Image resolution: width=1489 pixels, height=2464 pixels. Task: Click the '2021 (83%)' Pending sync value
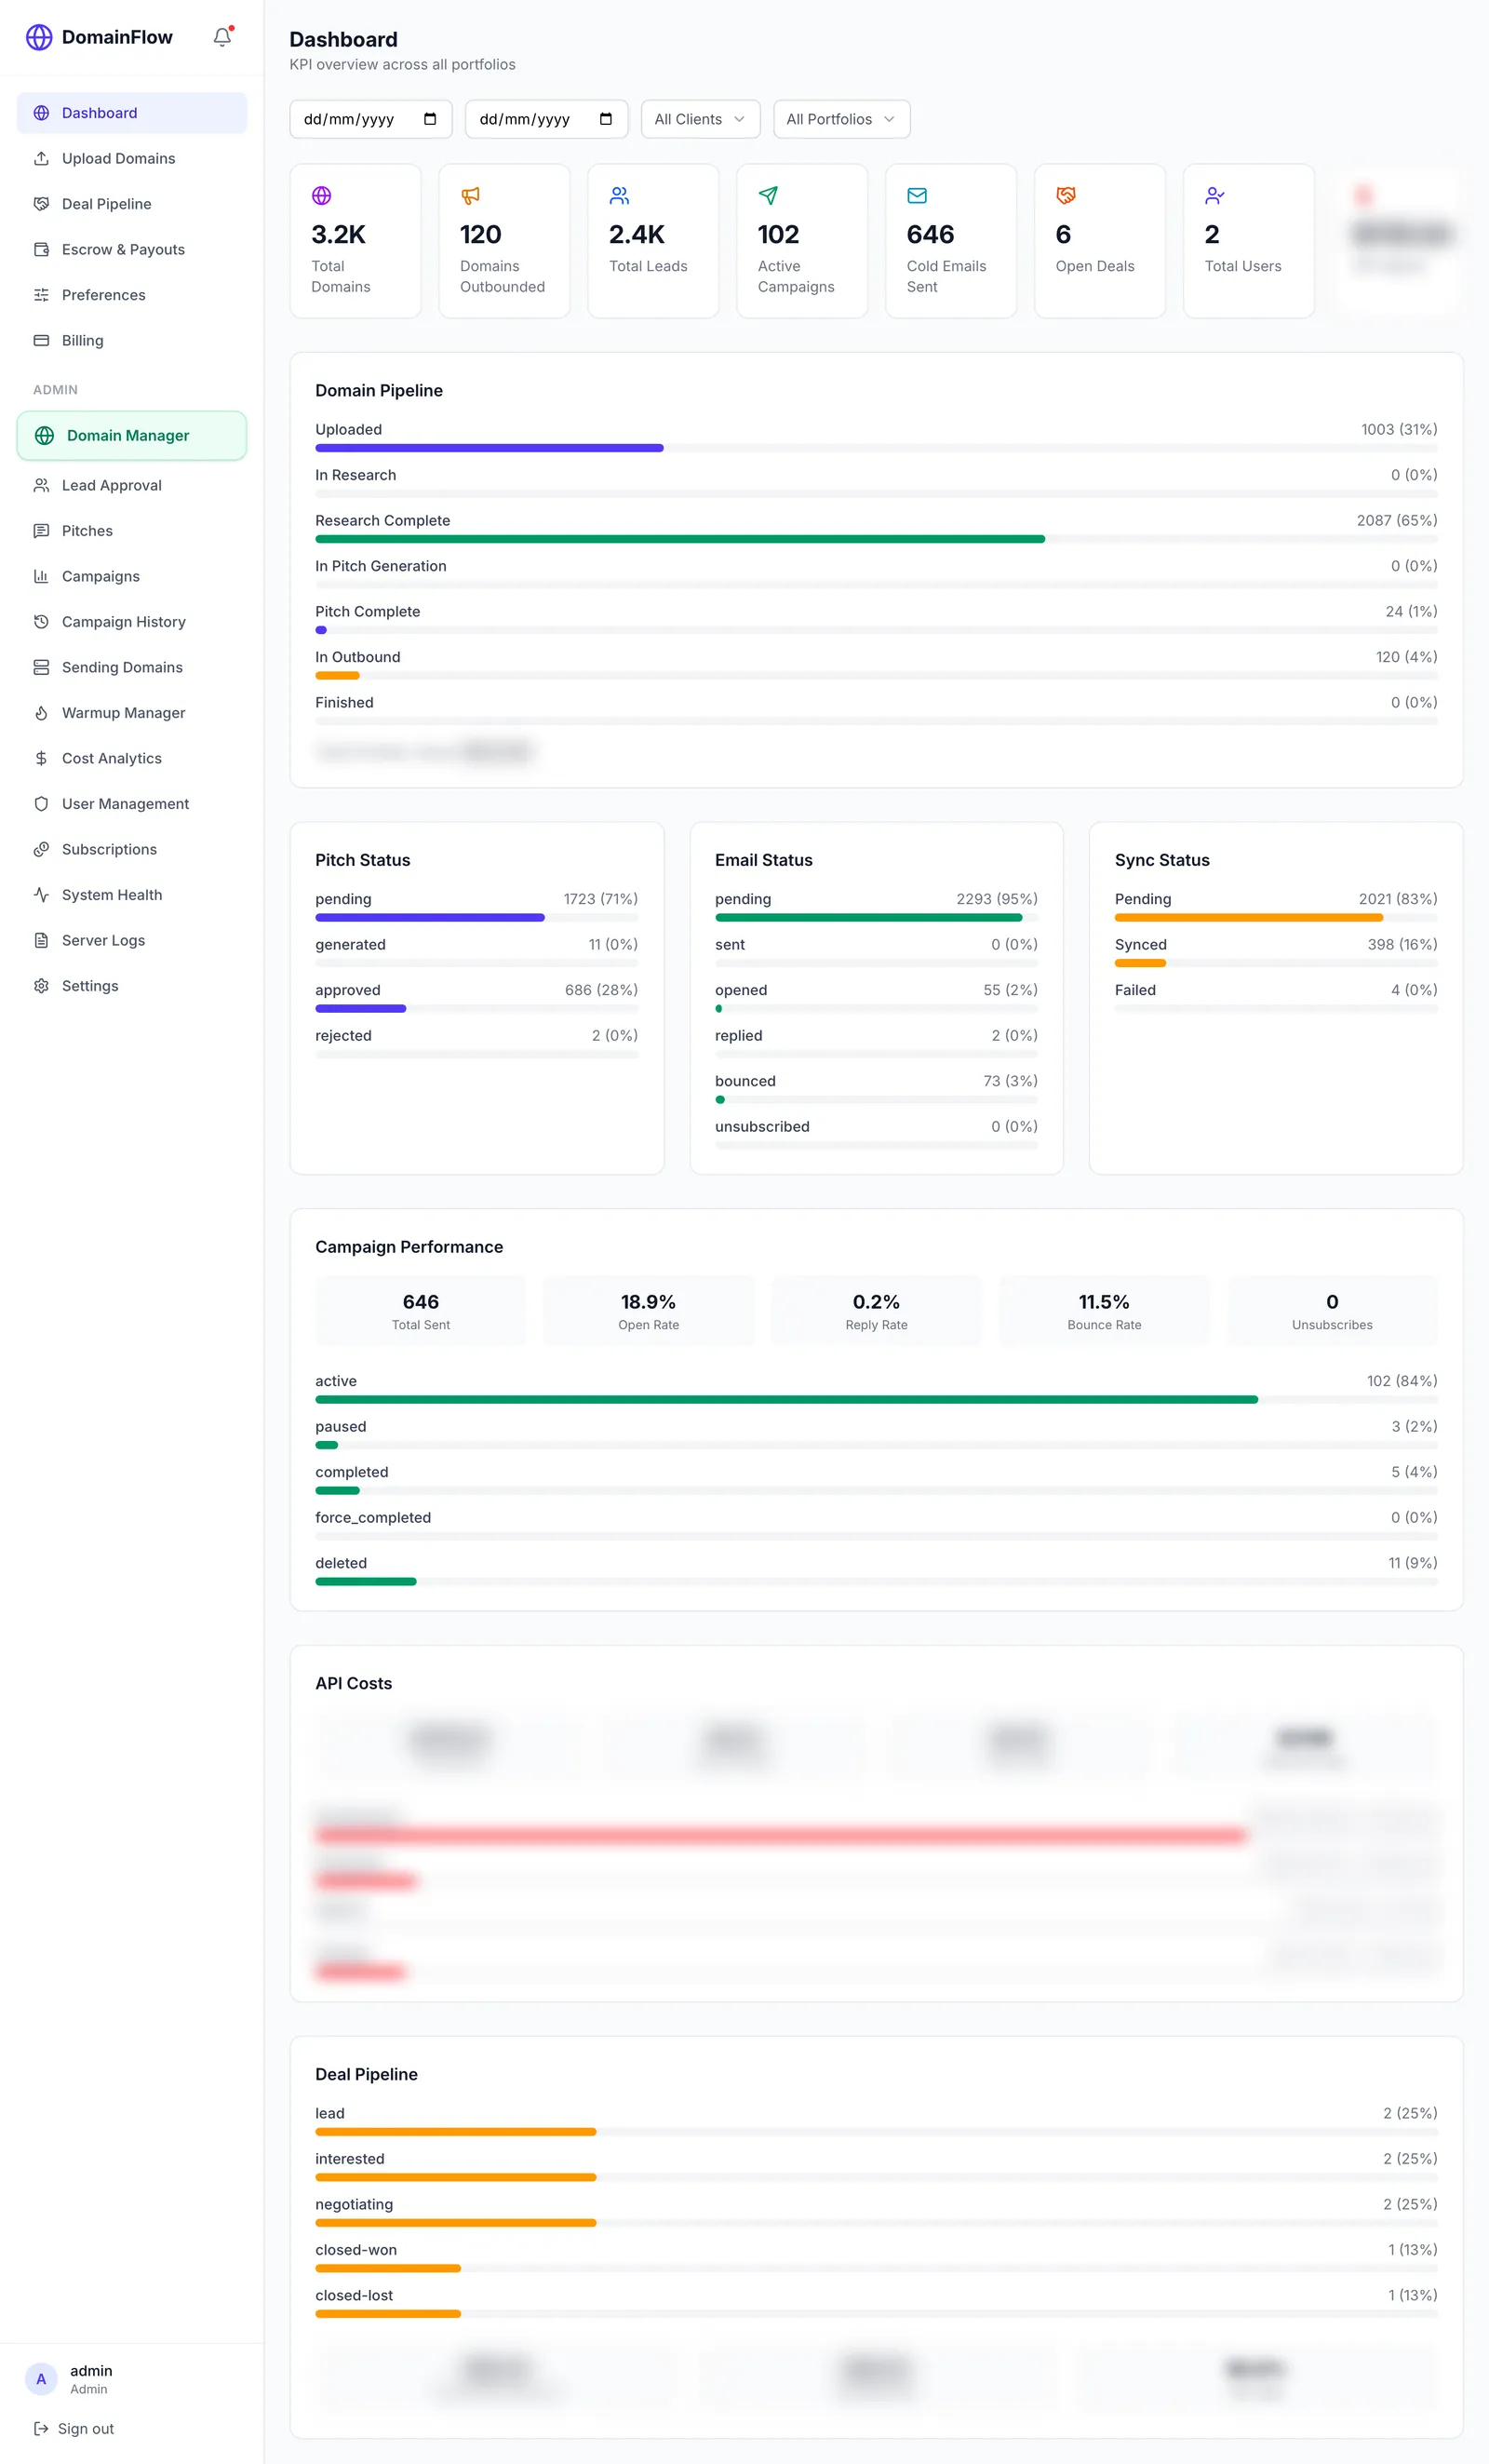pos(1398,899)
